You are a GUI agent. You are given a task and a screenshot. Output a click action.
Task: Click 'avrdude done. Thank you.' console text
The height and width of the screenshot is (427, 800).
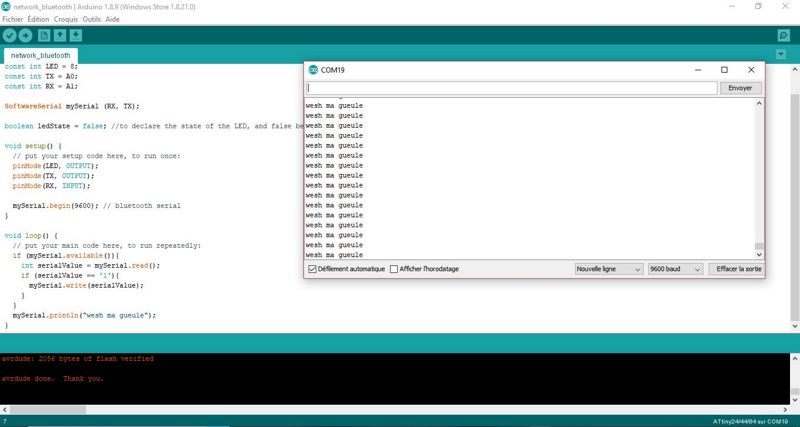(x=53, y=379)
